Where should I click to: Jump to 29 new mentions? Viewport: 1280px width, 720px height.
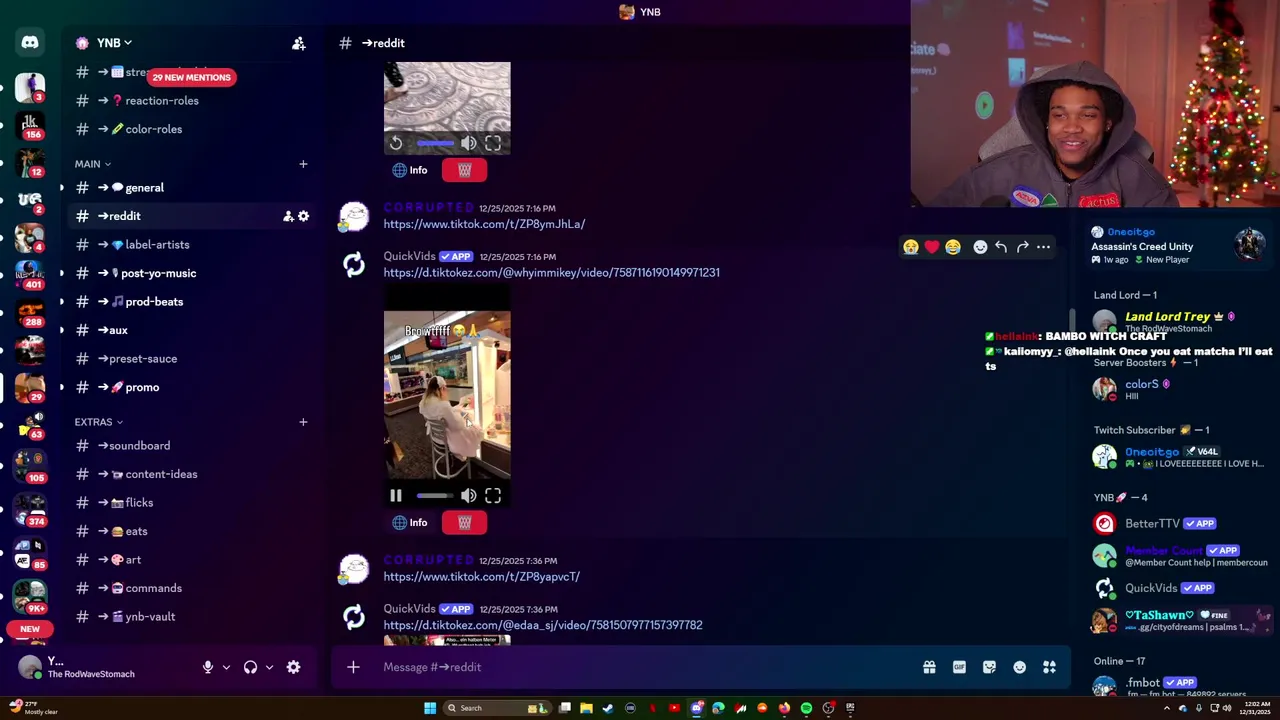tap(191, 77)
